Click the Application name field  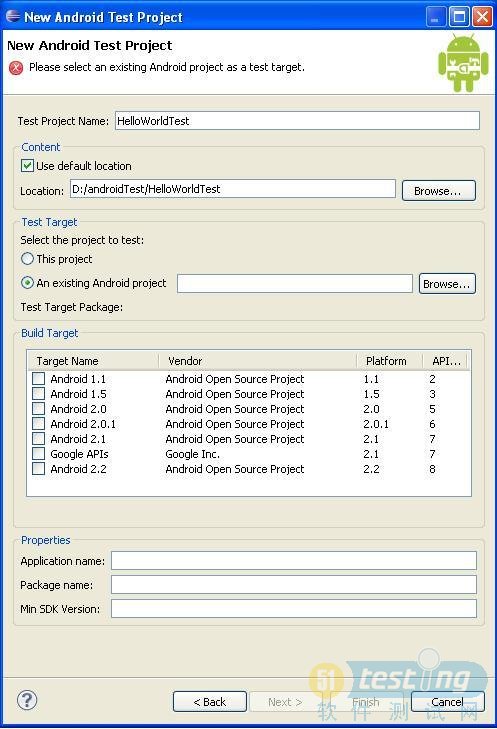point(294,561)
